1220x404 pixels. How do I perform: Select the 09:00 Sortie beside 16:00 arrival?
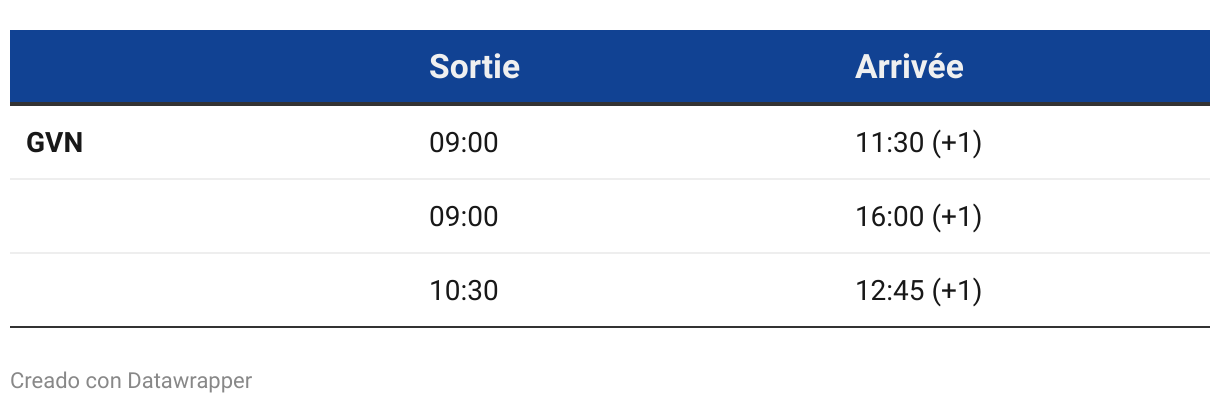click(x=463, y=217)
